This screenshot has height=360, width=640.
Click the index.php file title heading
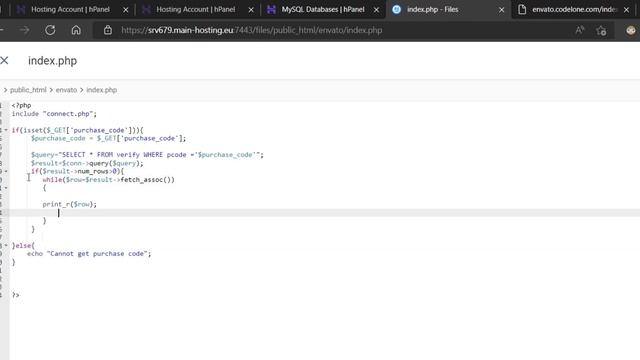52,61
